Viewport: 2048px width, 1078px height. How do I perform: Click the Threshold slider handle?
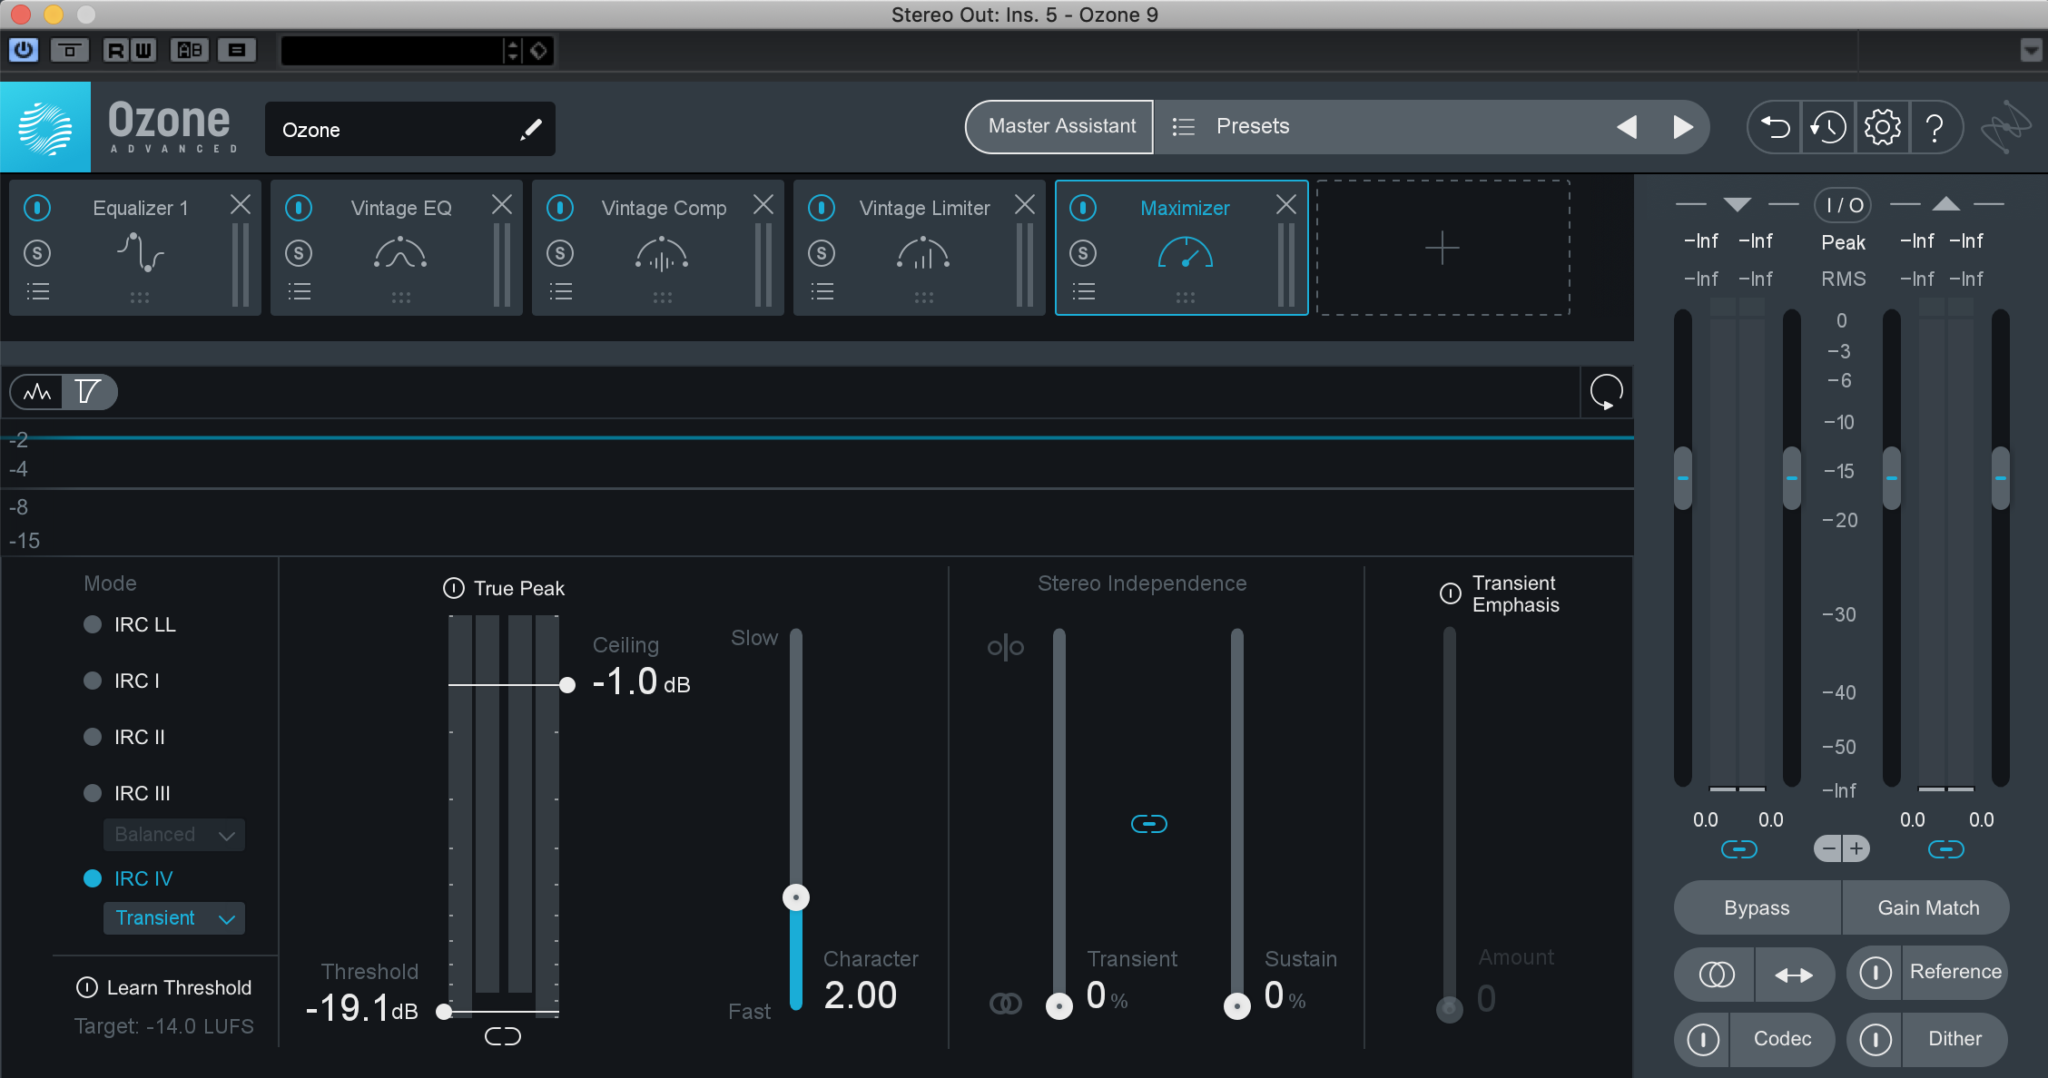(444, 1012)
